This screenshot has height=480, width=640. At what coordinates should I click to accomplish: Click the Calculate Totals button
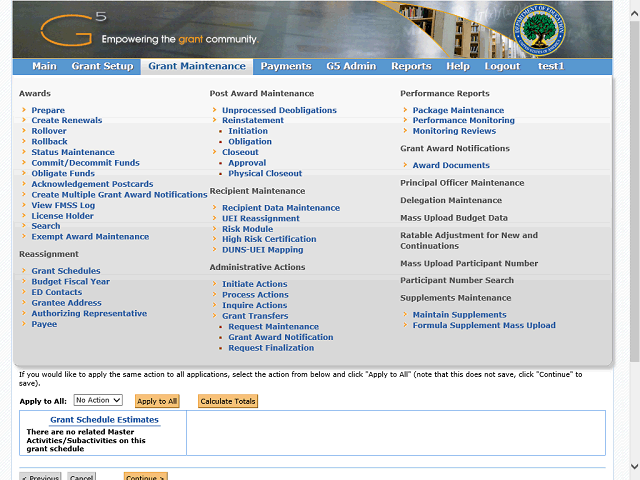(228, 401)
